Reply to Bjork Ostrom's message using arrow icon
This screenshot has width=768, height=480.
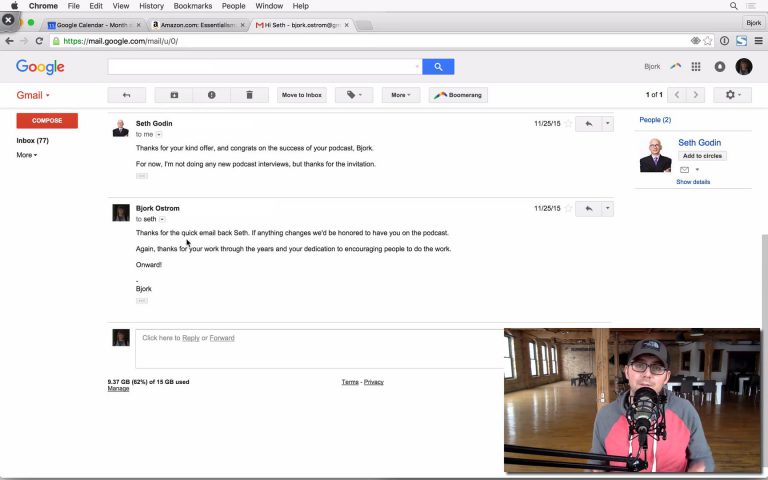(589, 209)
